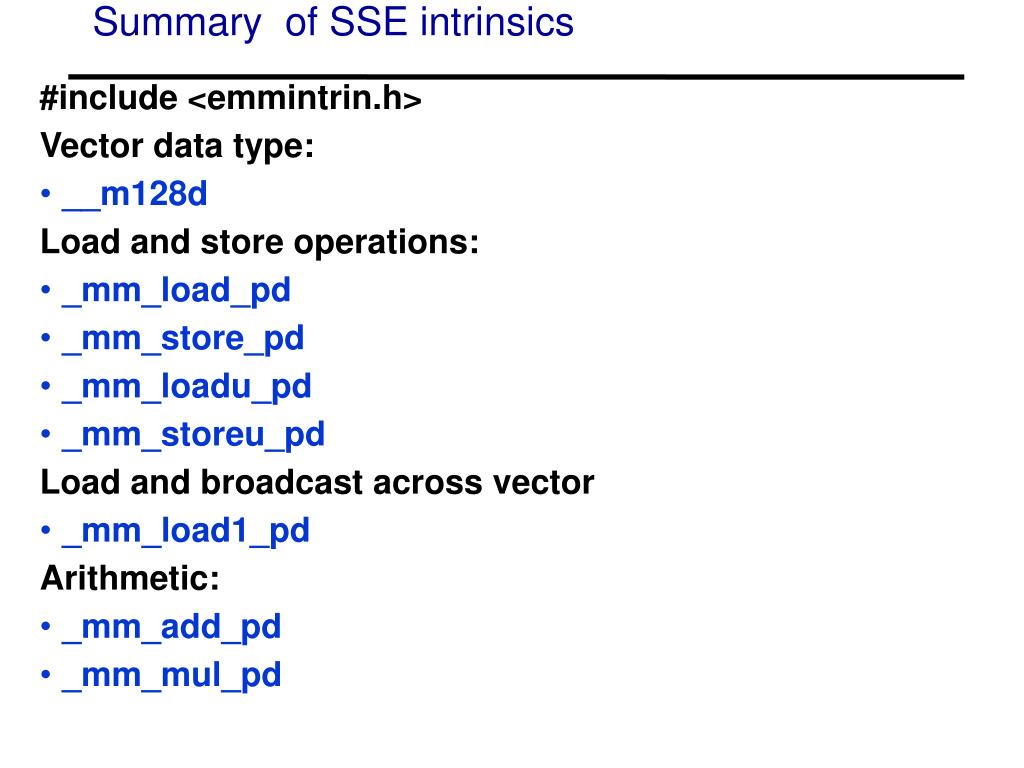Click the 'Load and store operations:' heading
Screen dimensions: 1024x768
point(260,242)
